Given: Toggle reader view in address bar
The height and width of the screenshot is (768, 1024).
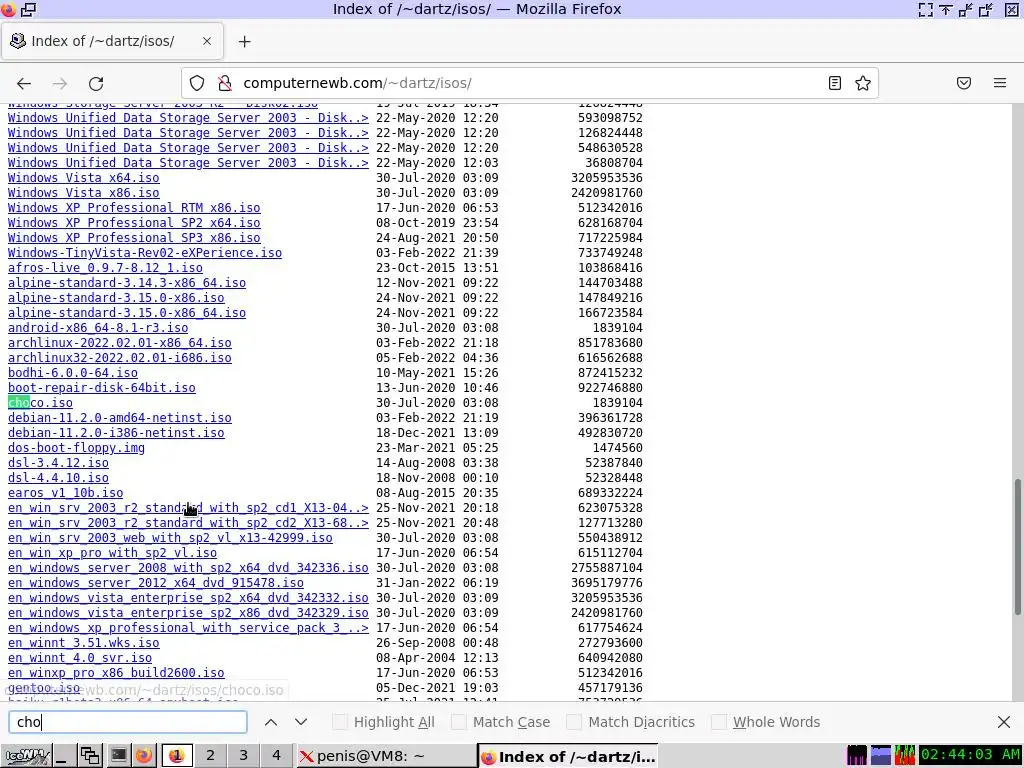Looking at the screenshot, I should click(835, 83).
